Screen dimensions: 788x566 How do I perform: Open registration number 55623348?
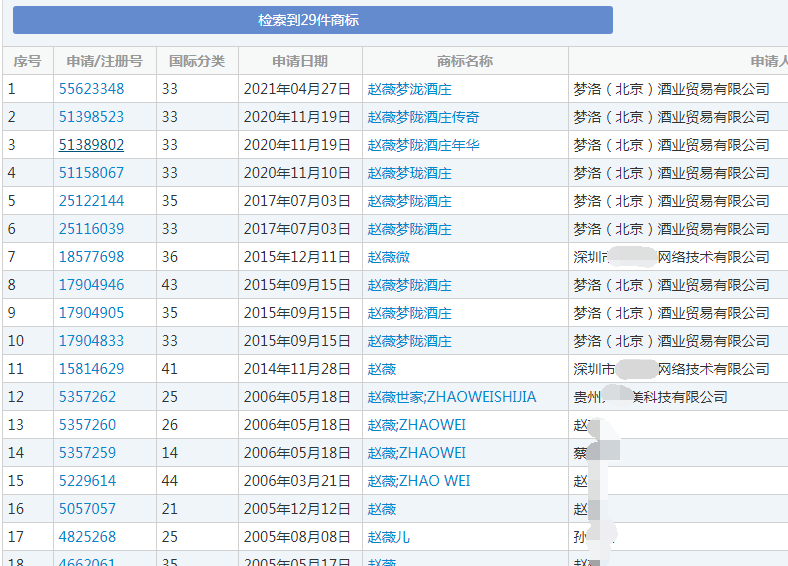[x=91, y=89]
